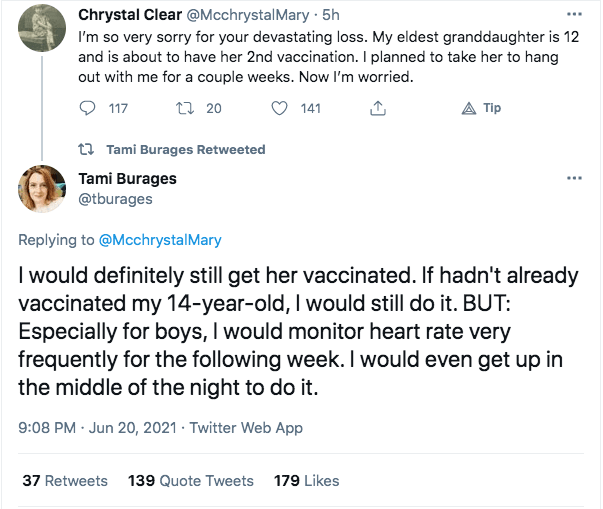
Task: Retweet Chrystal Clear's tweet
Action: click(184, 108)
